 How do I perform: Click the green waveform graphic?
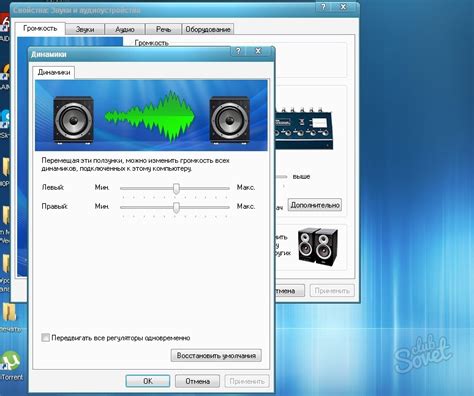[150, 117]
